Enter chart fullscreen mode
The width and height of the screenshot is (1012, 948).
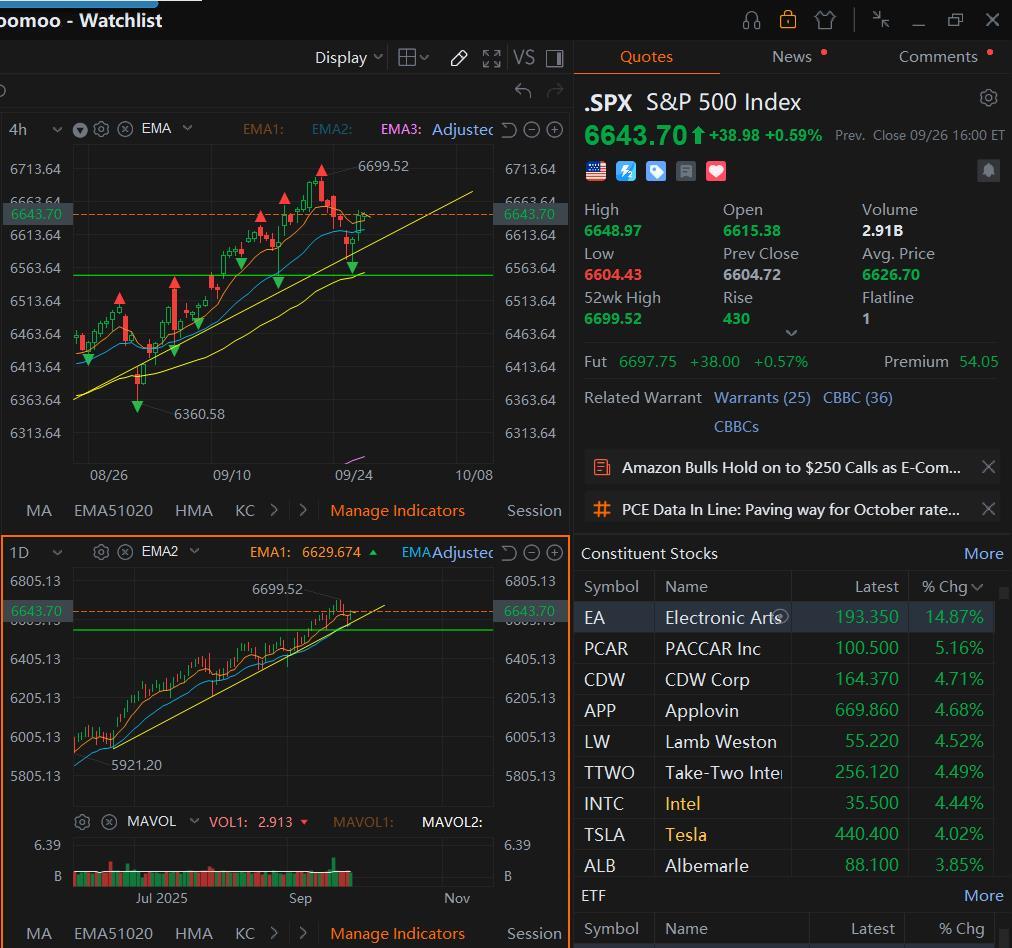pyautogui.click(x=491, y=58)
